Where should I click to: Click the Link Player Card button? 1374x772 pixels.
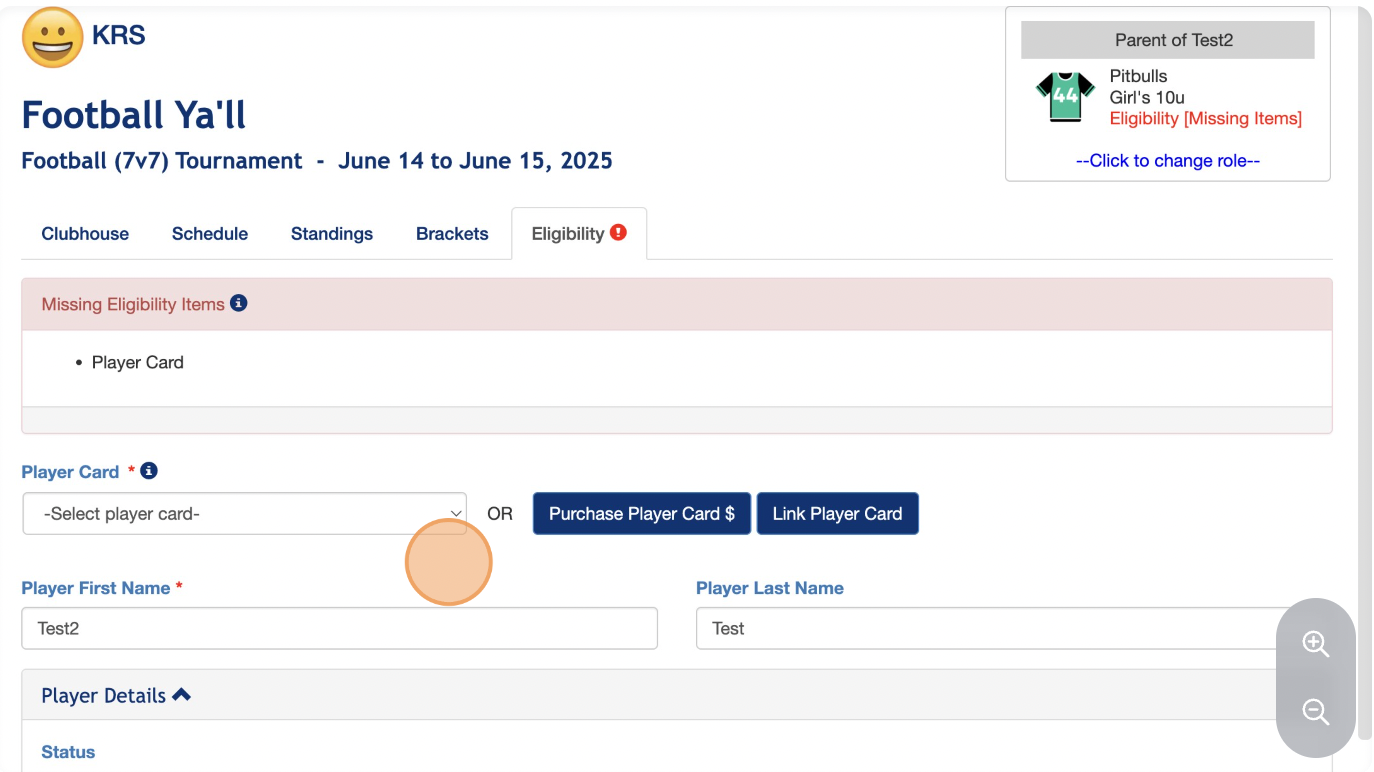coord(837,513)
